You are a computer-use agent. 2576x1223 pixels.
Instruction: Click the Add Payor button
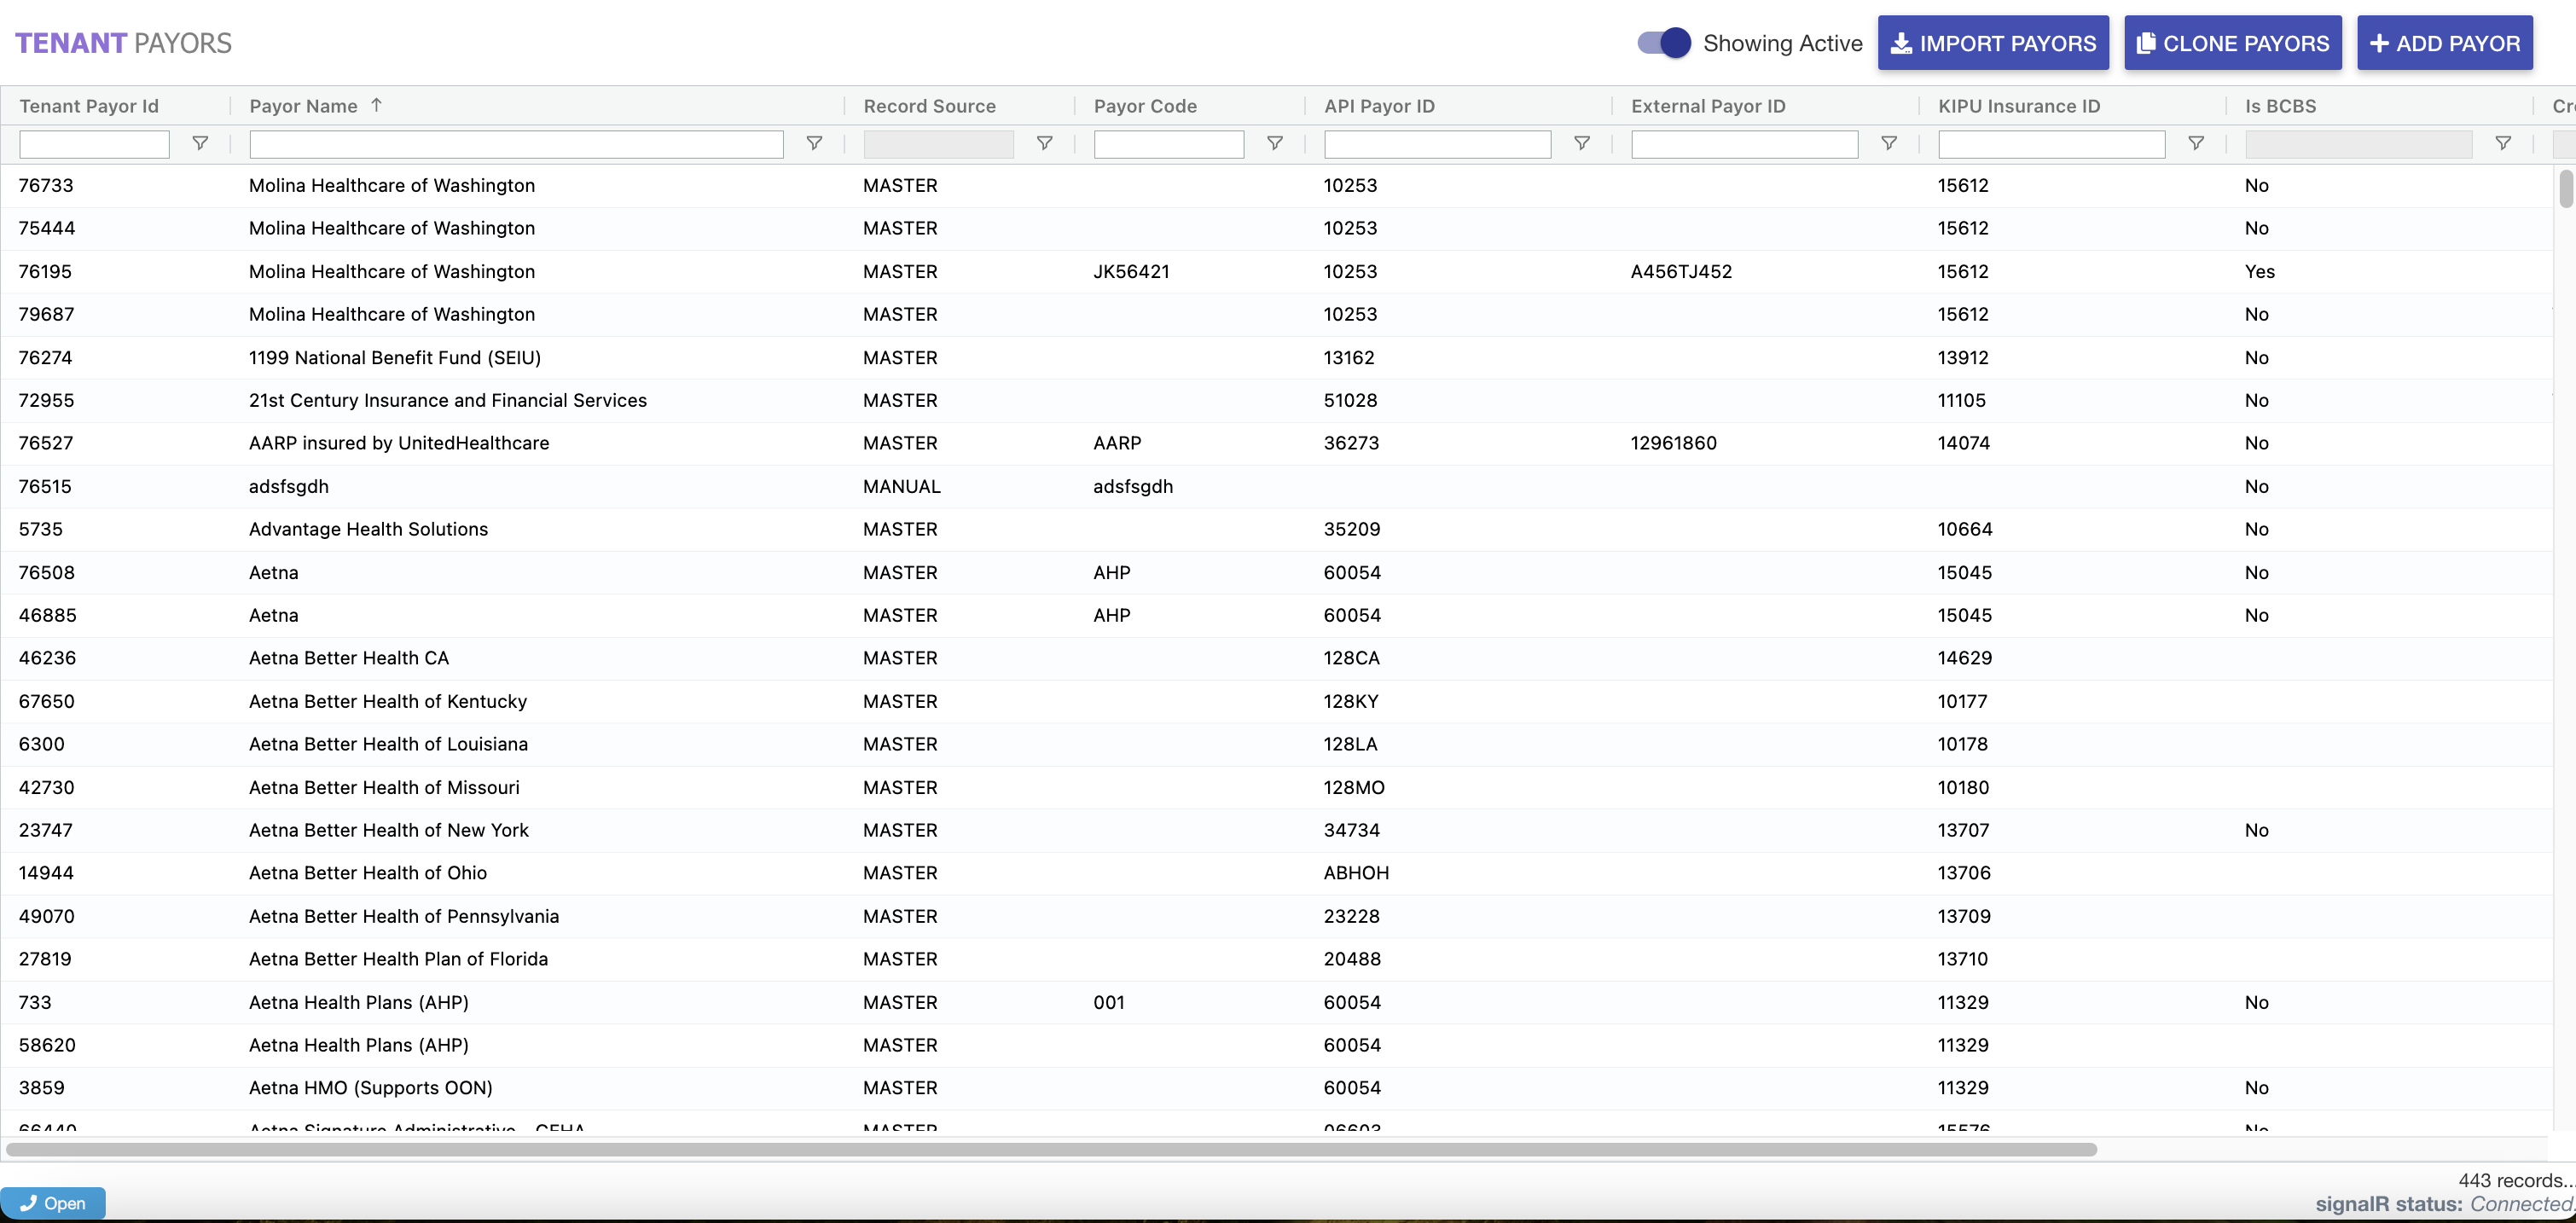pos(2444,43)
